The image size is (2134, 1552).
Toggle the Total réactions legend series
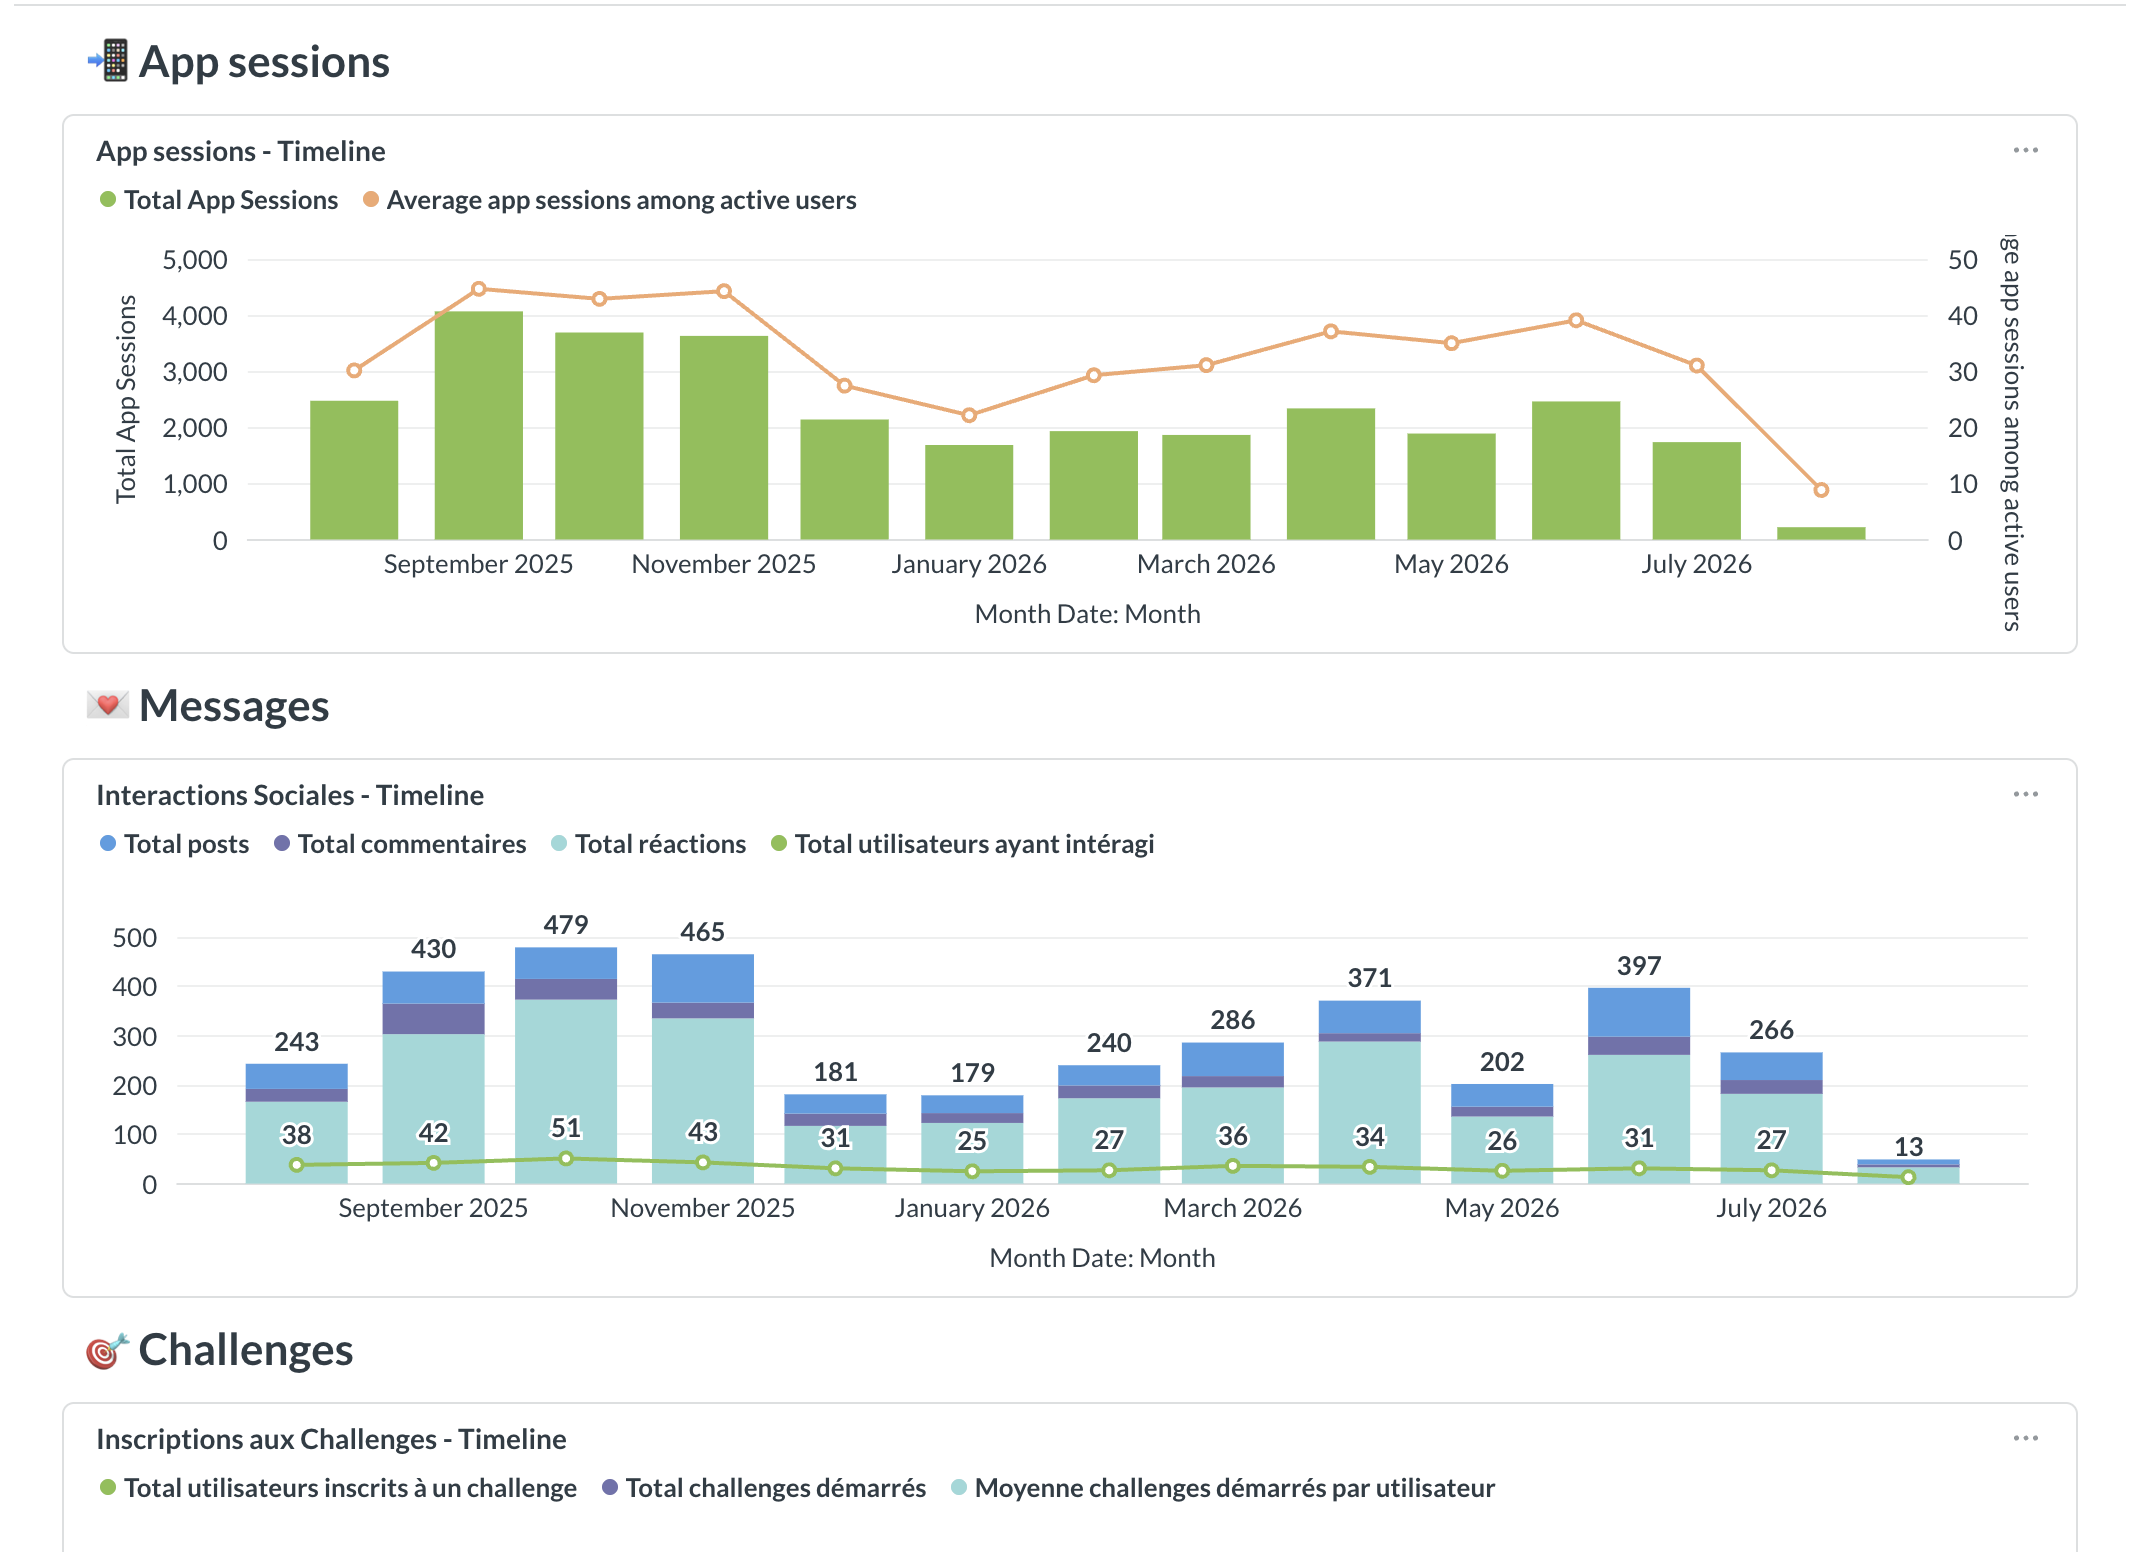[648, 844]
